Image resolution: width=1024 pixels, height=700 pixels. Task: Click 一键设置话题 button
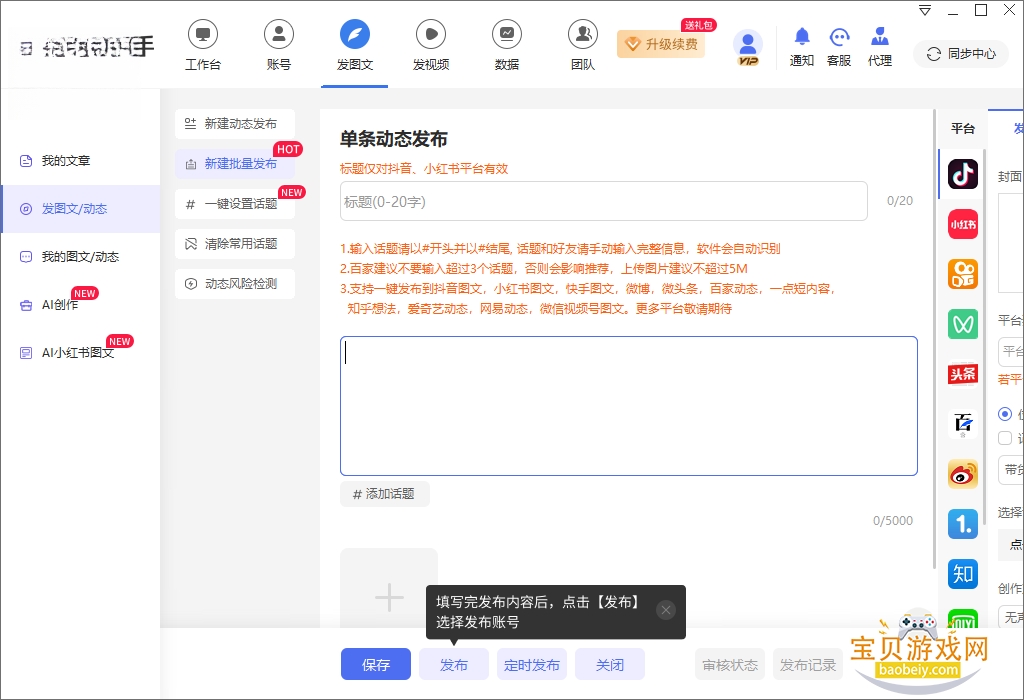[235, 204]
